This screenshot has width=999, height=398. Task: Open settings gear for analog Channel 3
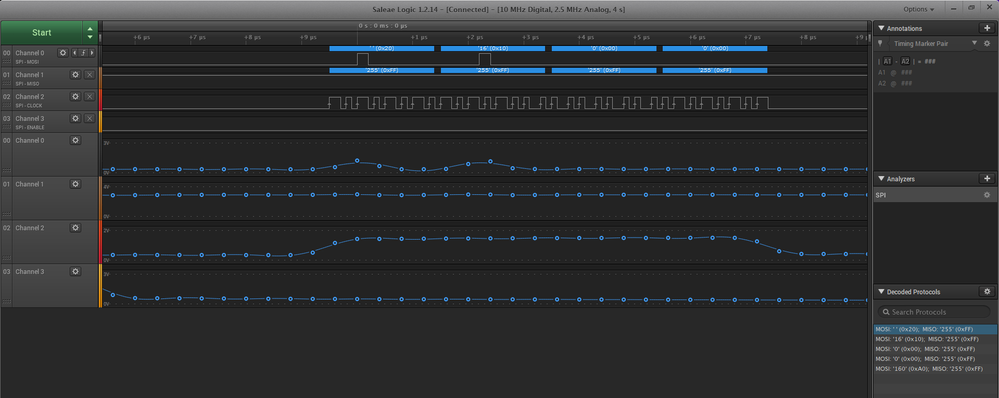(x=75, y=271)
